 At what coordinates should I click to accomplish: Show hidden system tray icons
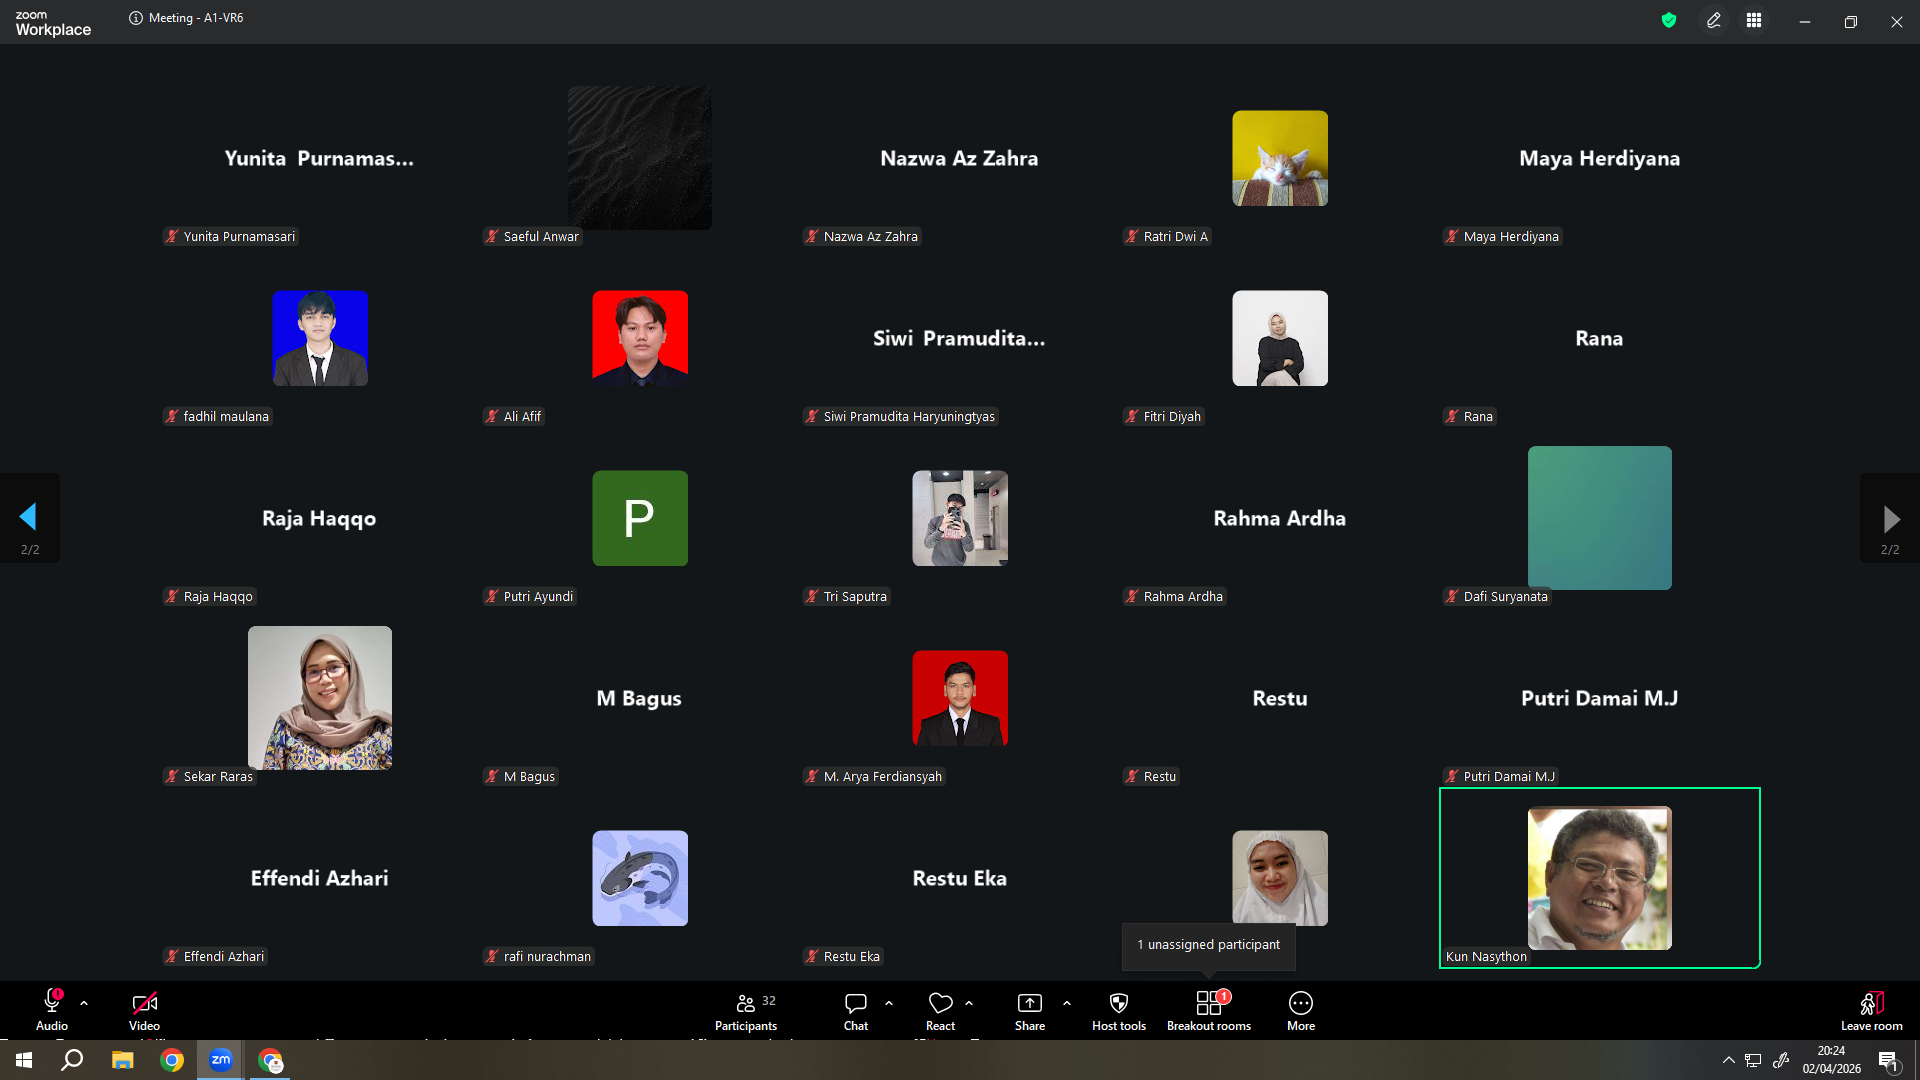(1728, 1060)
